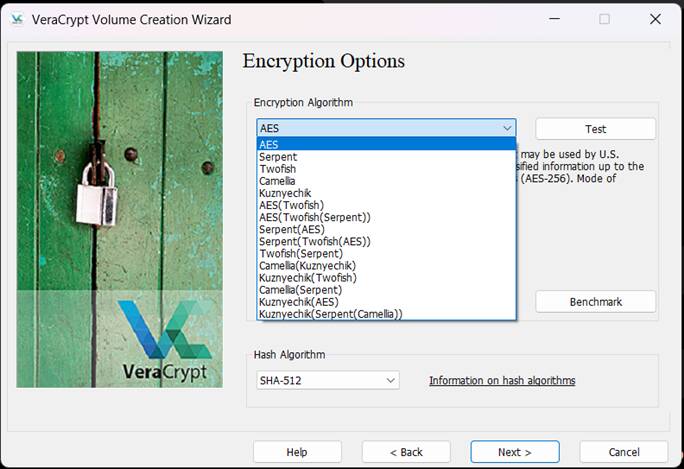Pick Kuznyechik(Twofish) from list

click(x=386, y=277)
